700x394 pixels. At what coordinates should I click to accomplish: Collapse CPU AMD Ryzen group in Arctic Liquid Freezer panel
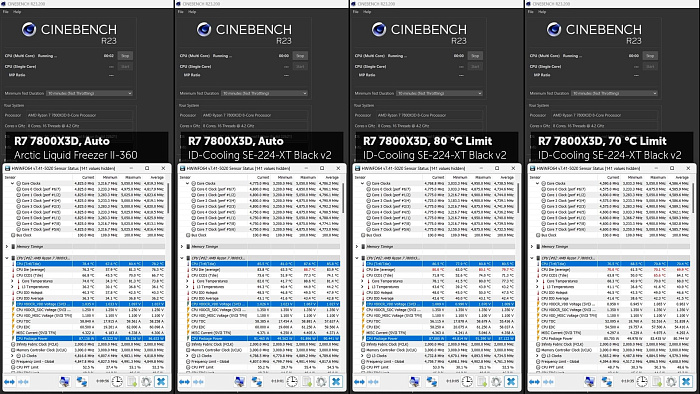(7, 258)
